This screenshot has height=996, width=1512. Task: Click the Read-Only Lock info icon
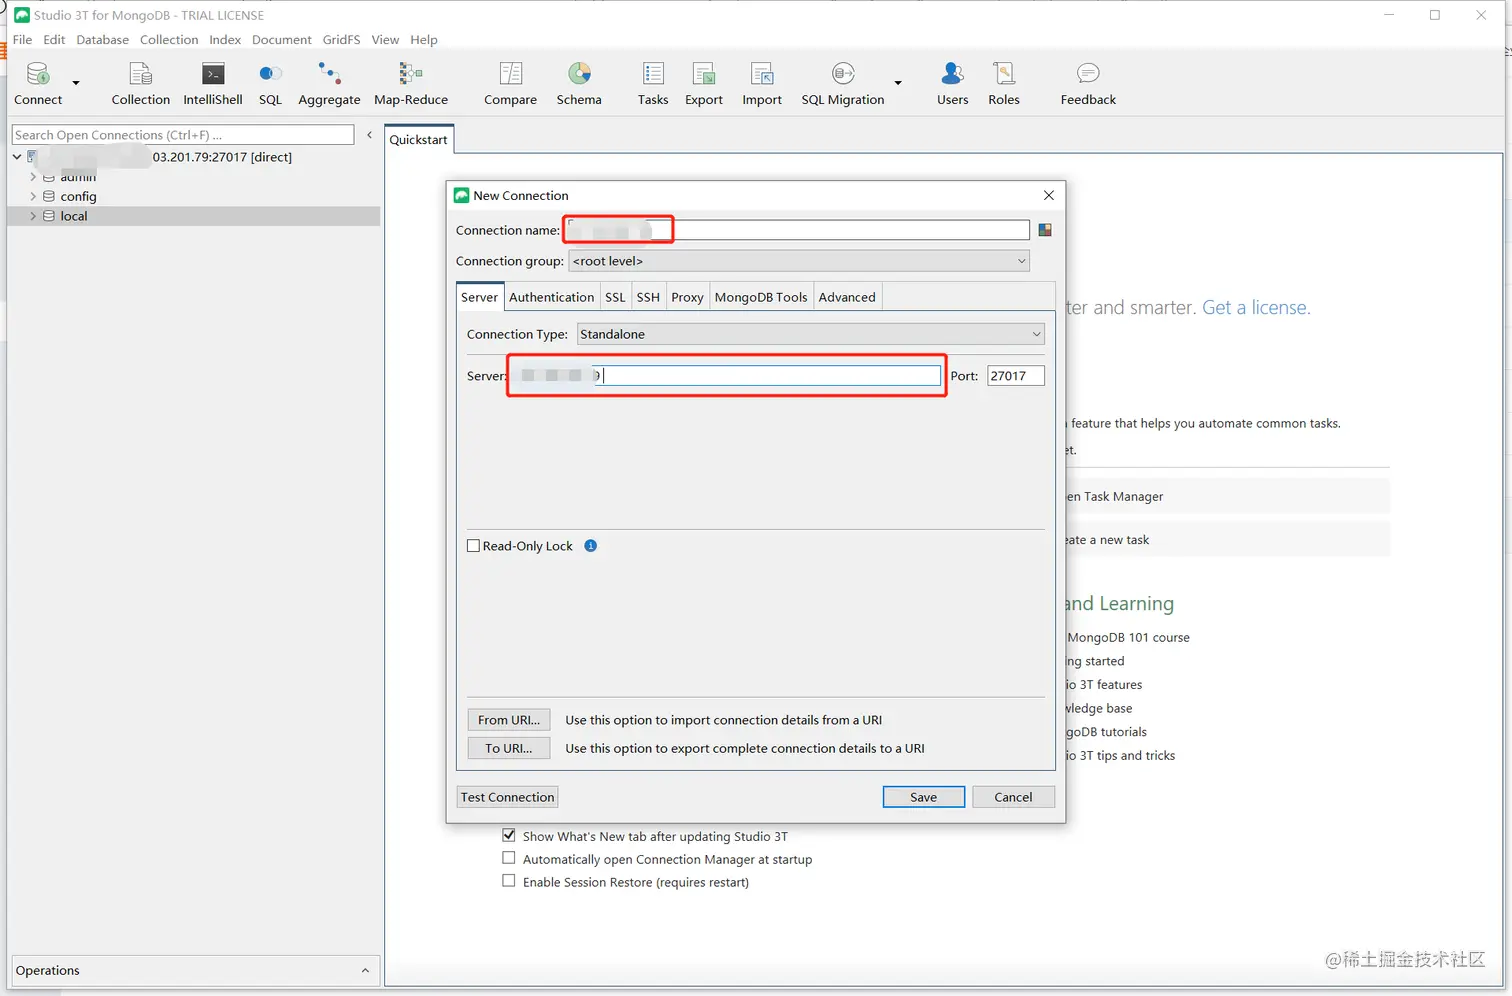591,546
